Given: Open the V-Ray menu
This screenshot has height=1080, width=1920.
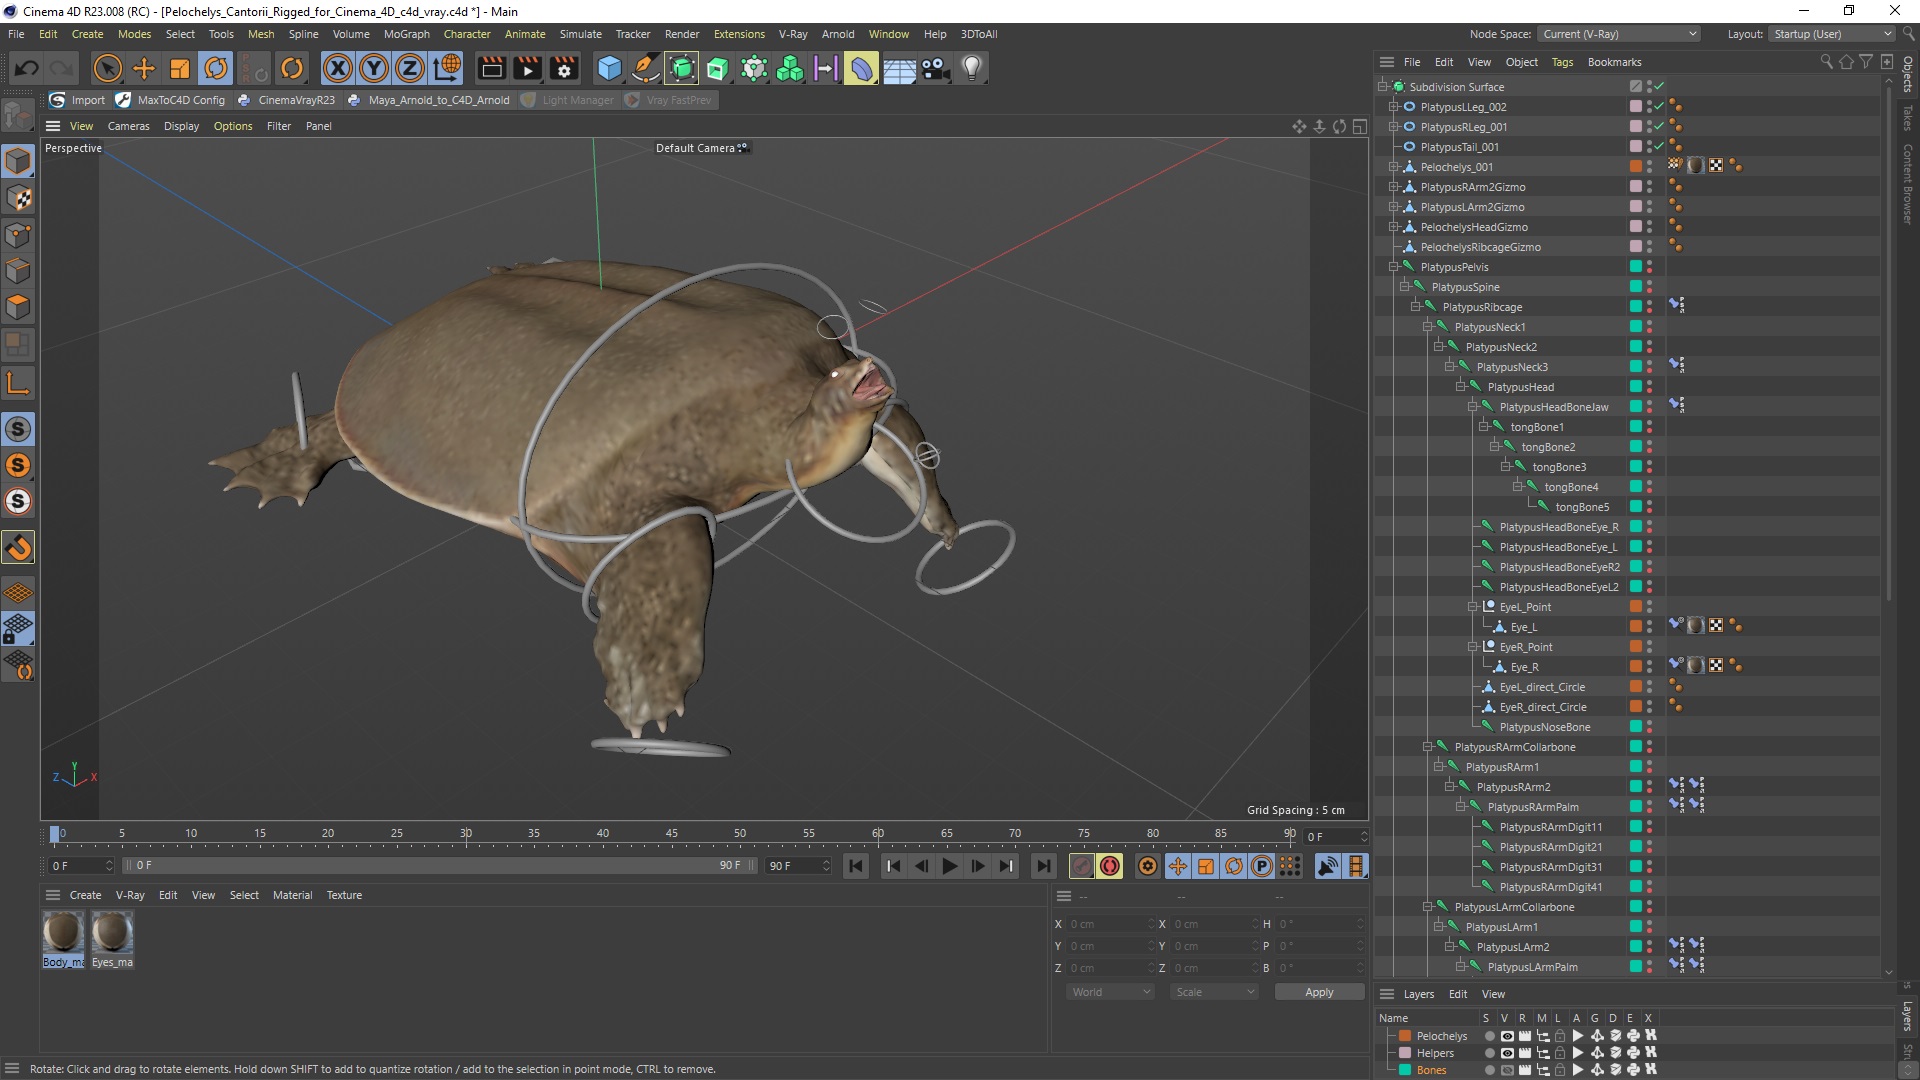Looking at the screenshot, I should click(793, 34).
